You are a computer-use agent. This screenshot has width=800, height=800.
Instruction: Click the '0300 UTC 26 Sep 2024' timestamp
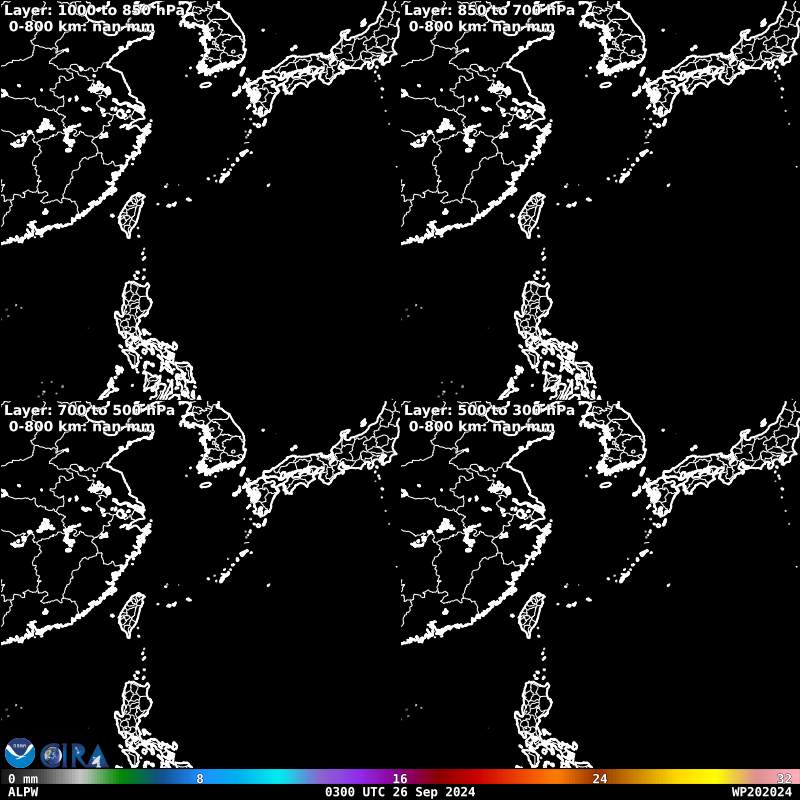click(x=400, y=792)
